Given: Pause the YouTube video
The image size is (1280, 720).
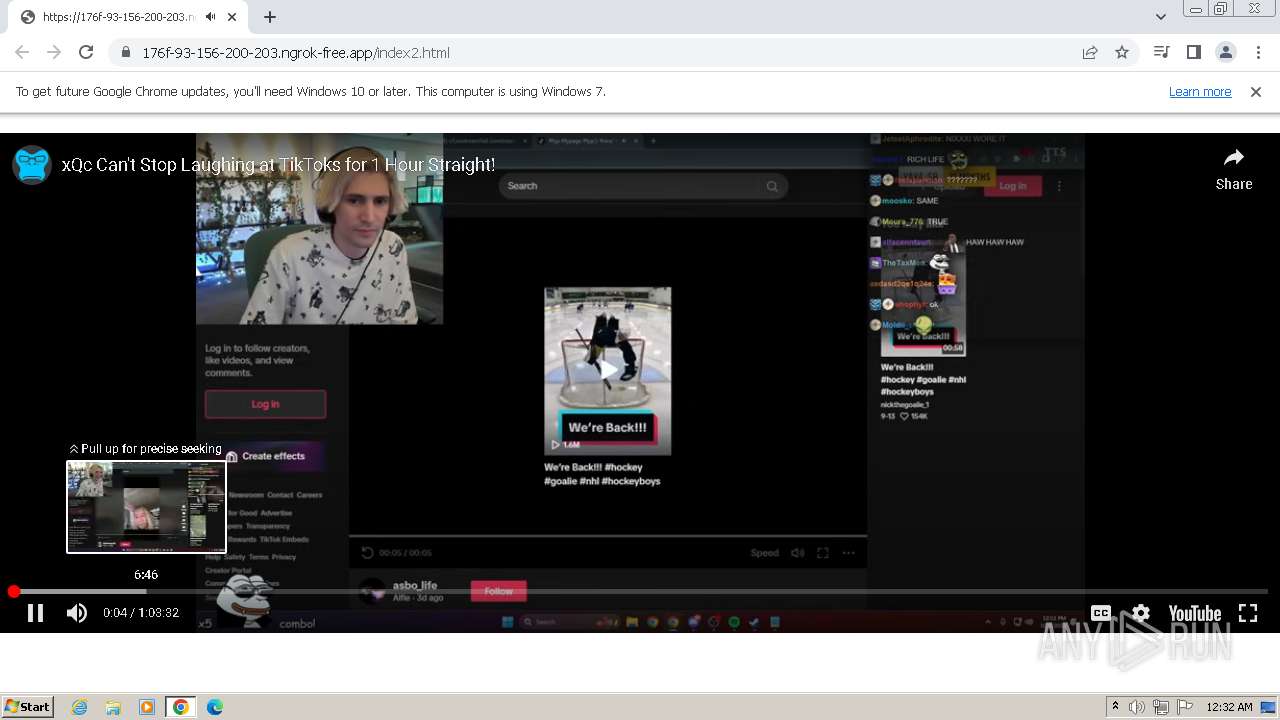Looking at the screenshot, I should coord(35,613).
